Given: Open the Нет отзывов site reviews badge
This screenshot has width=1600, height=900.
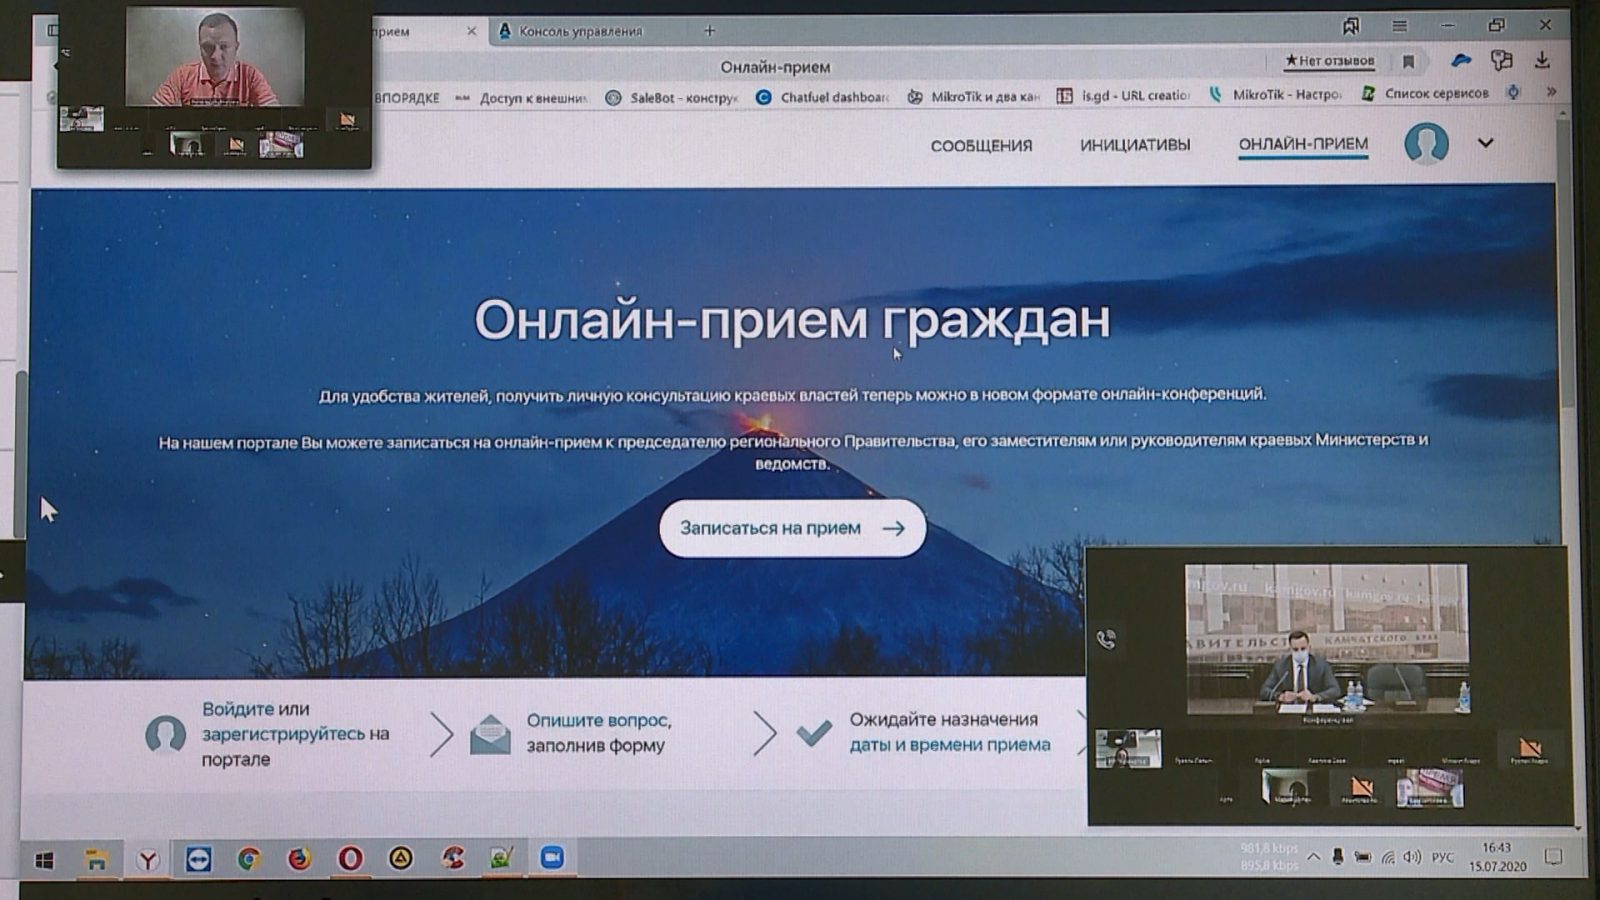Looking at the screenshot, I should point(1329,61).
